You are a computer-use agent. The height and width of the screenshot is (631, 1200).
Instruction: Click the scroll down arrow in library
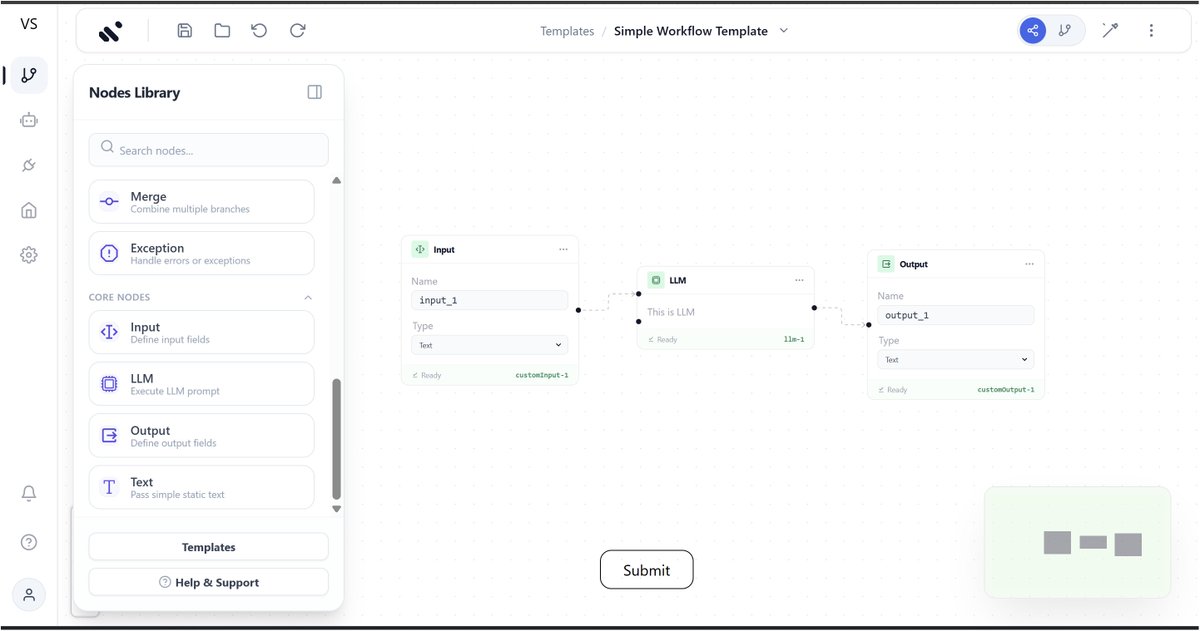tap(336, 509)
